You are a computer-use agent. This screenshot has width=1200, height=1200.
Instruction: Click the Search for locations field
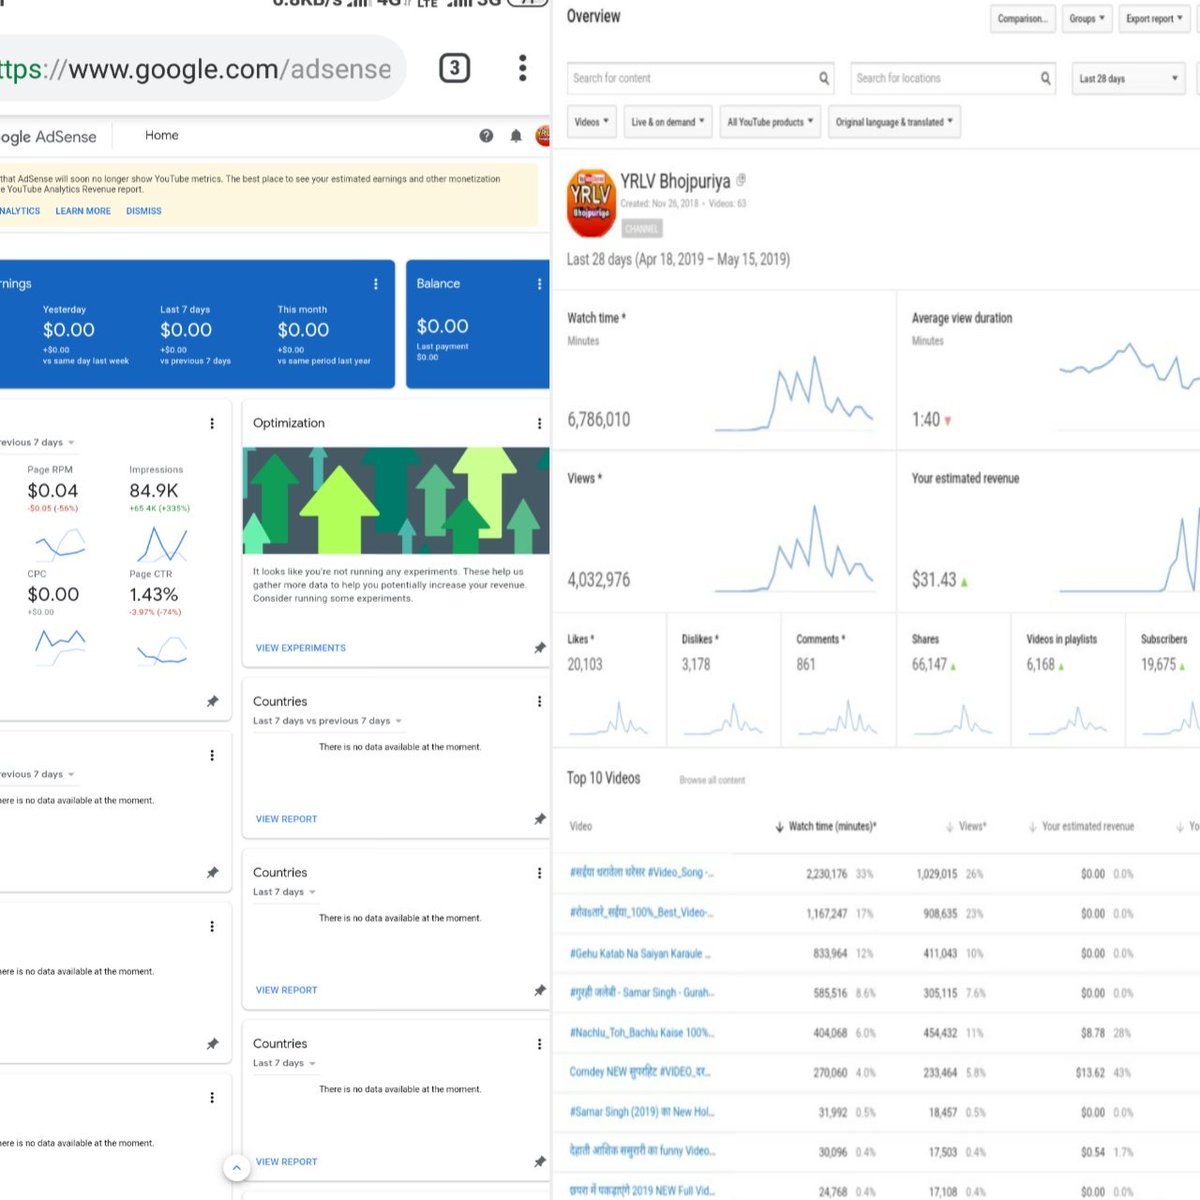(x=954, y=78)
